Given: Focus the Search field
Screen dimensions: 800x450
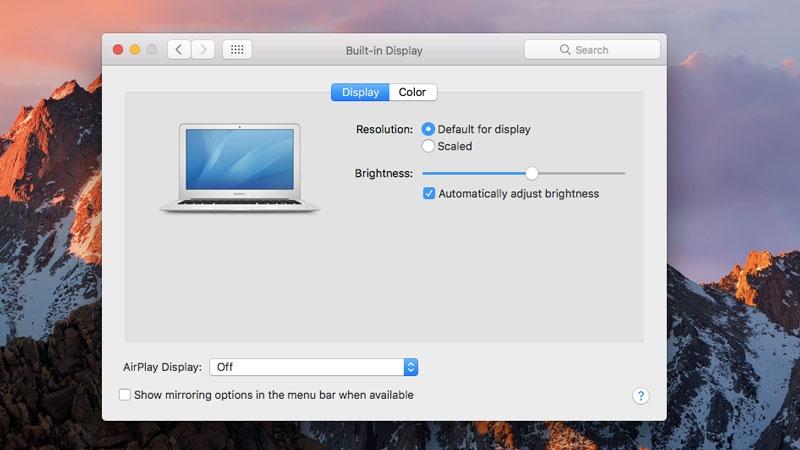Looking at the screenshot, I should [x=592, y=49].
